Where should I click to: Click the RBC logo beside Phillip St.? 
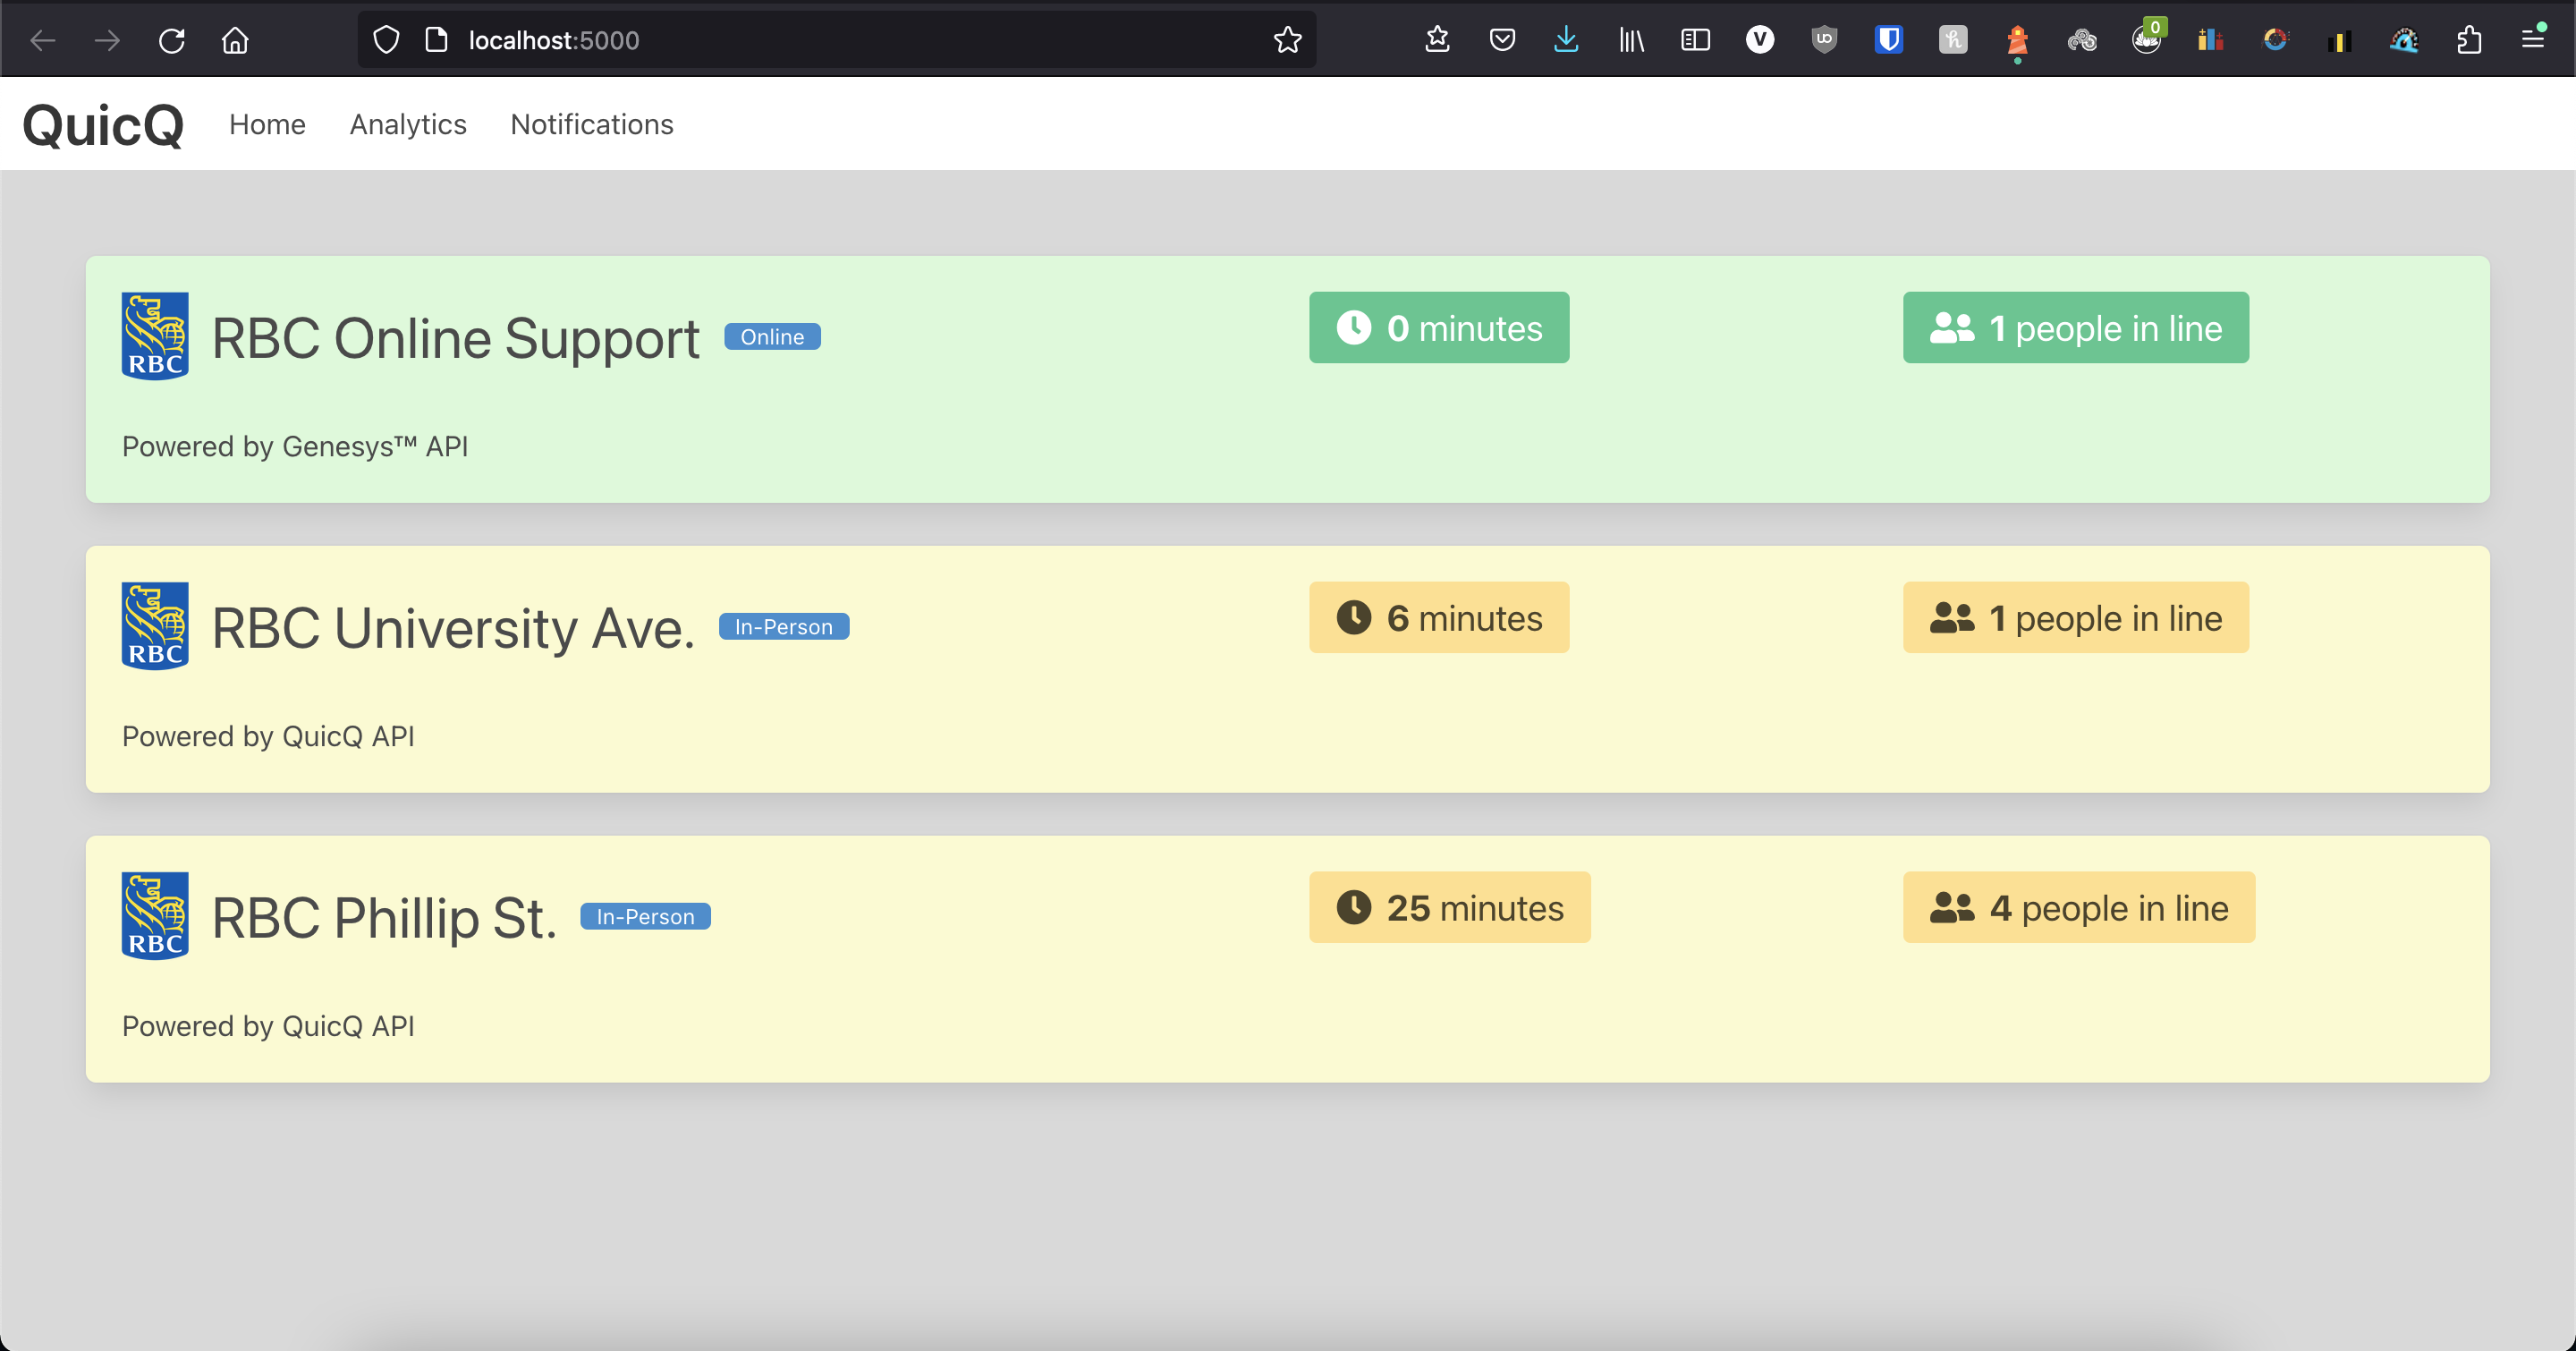pyautogui.click(x=155, y=916)
